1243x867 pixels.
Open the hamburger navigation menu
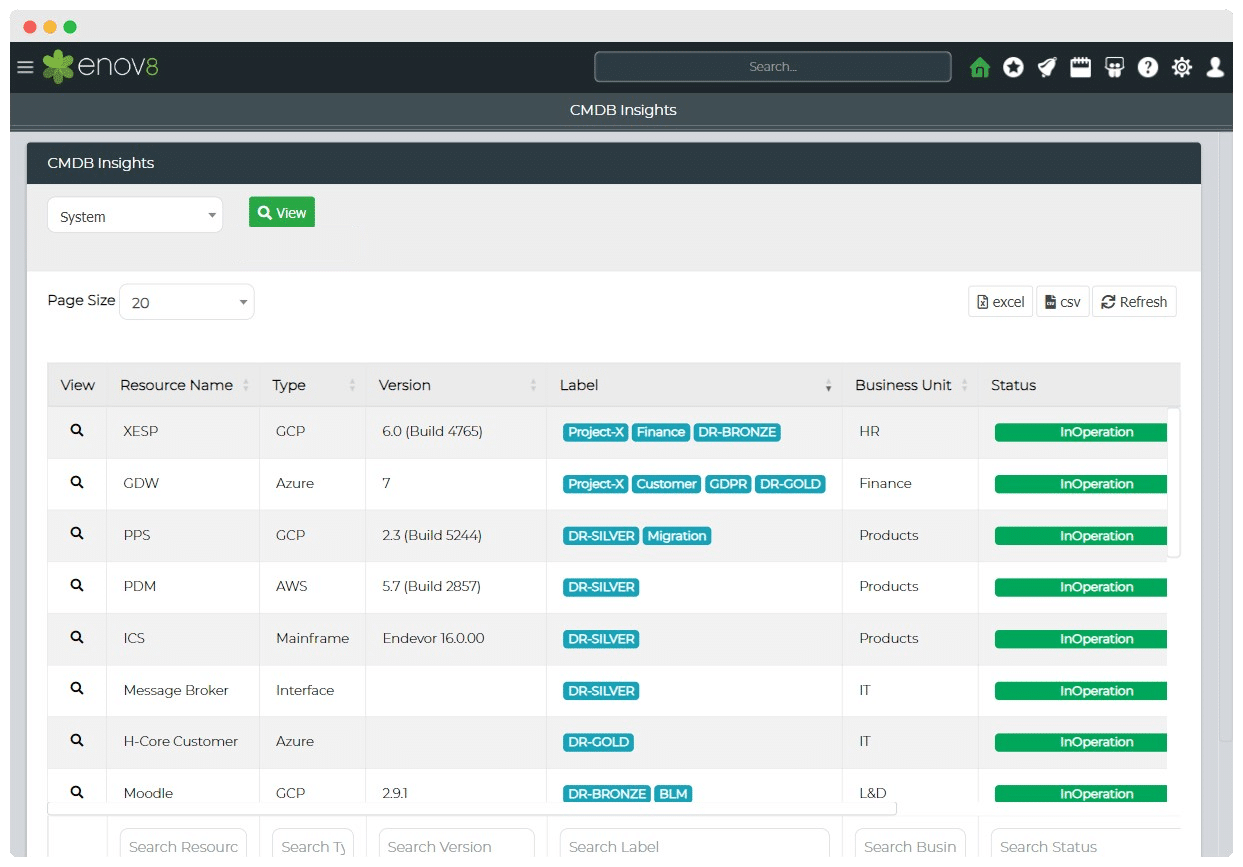click(x=25, y=67)
